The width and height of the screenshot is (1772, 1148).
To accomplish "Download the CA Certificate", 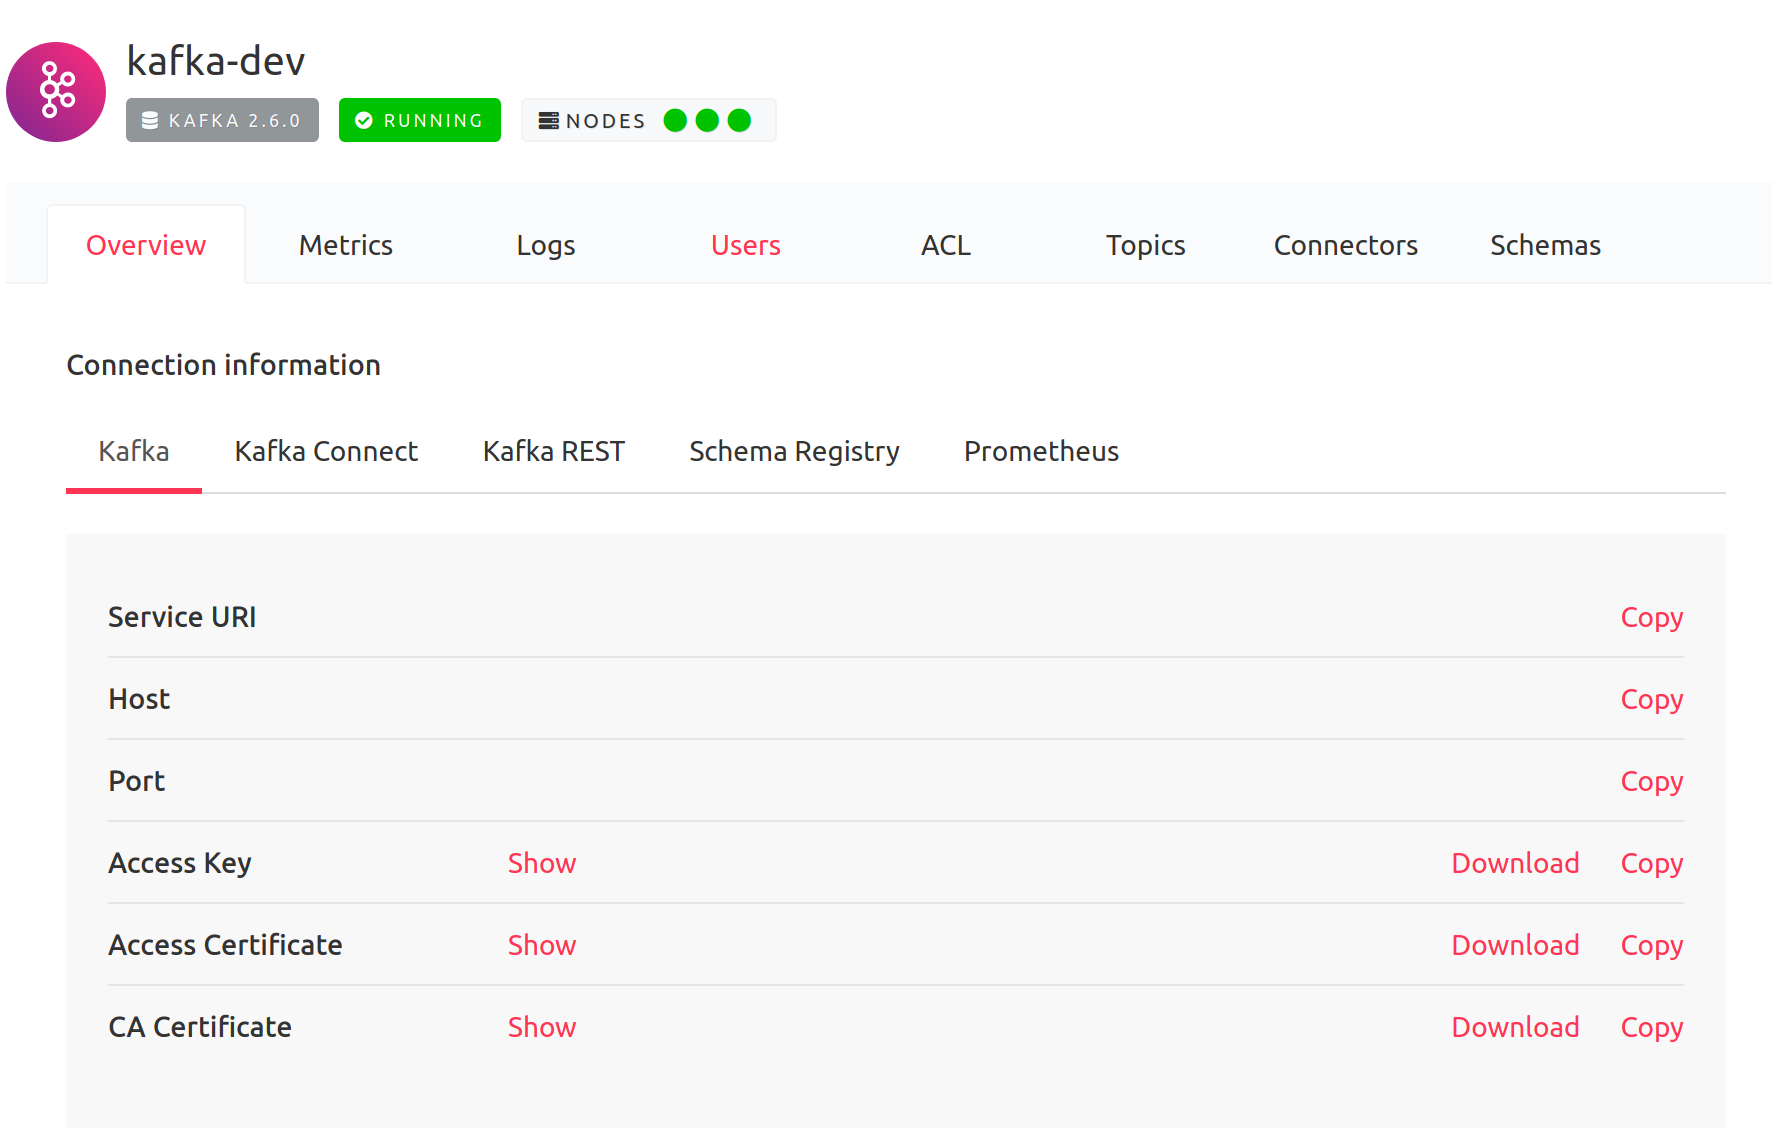I will 1516,1027.
